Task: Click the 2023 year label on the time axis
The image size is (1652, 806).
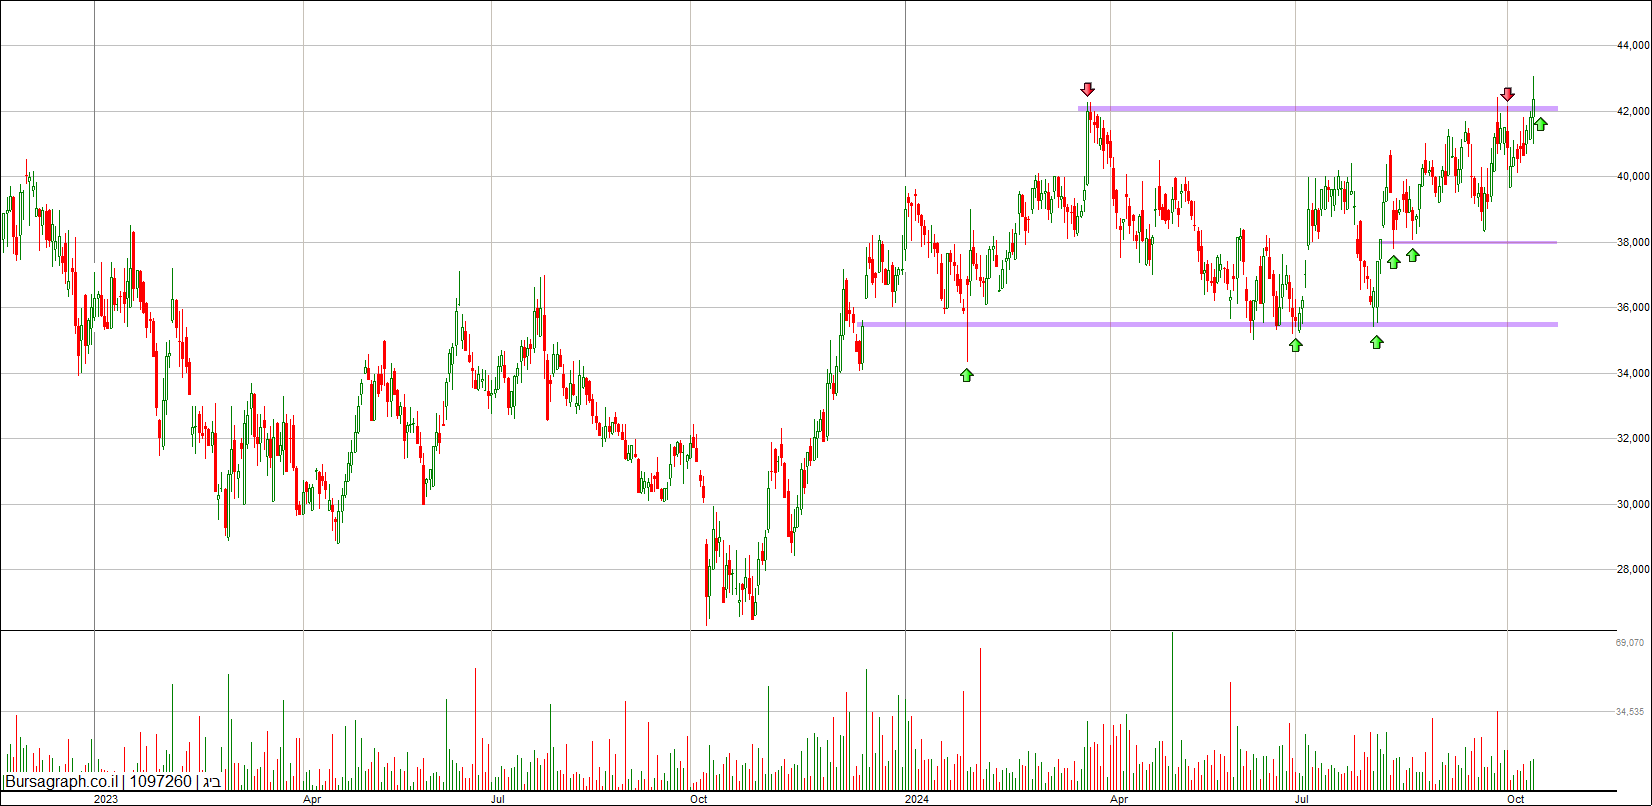Action: (x=106, y=799)
